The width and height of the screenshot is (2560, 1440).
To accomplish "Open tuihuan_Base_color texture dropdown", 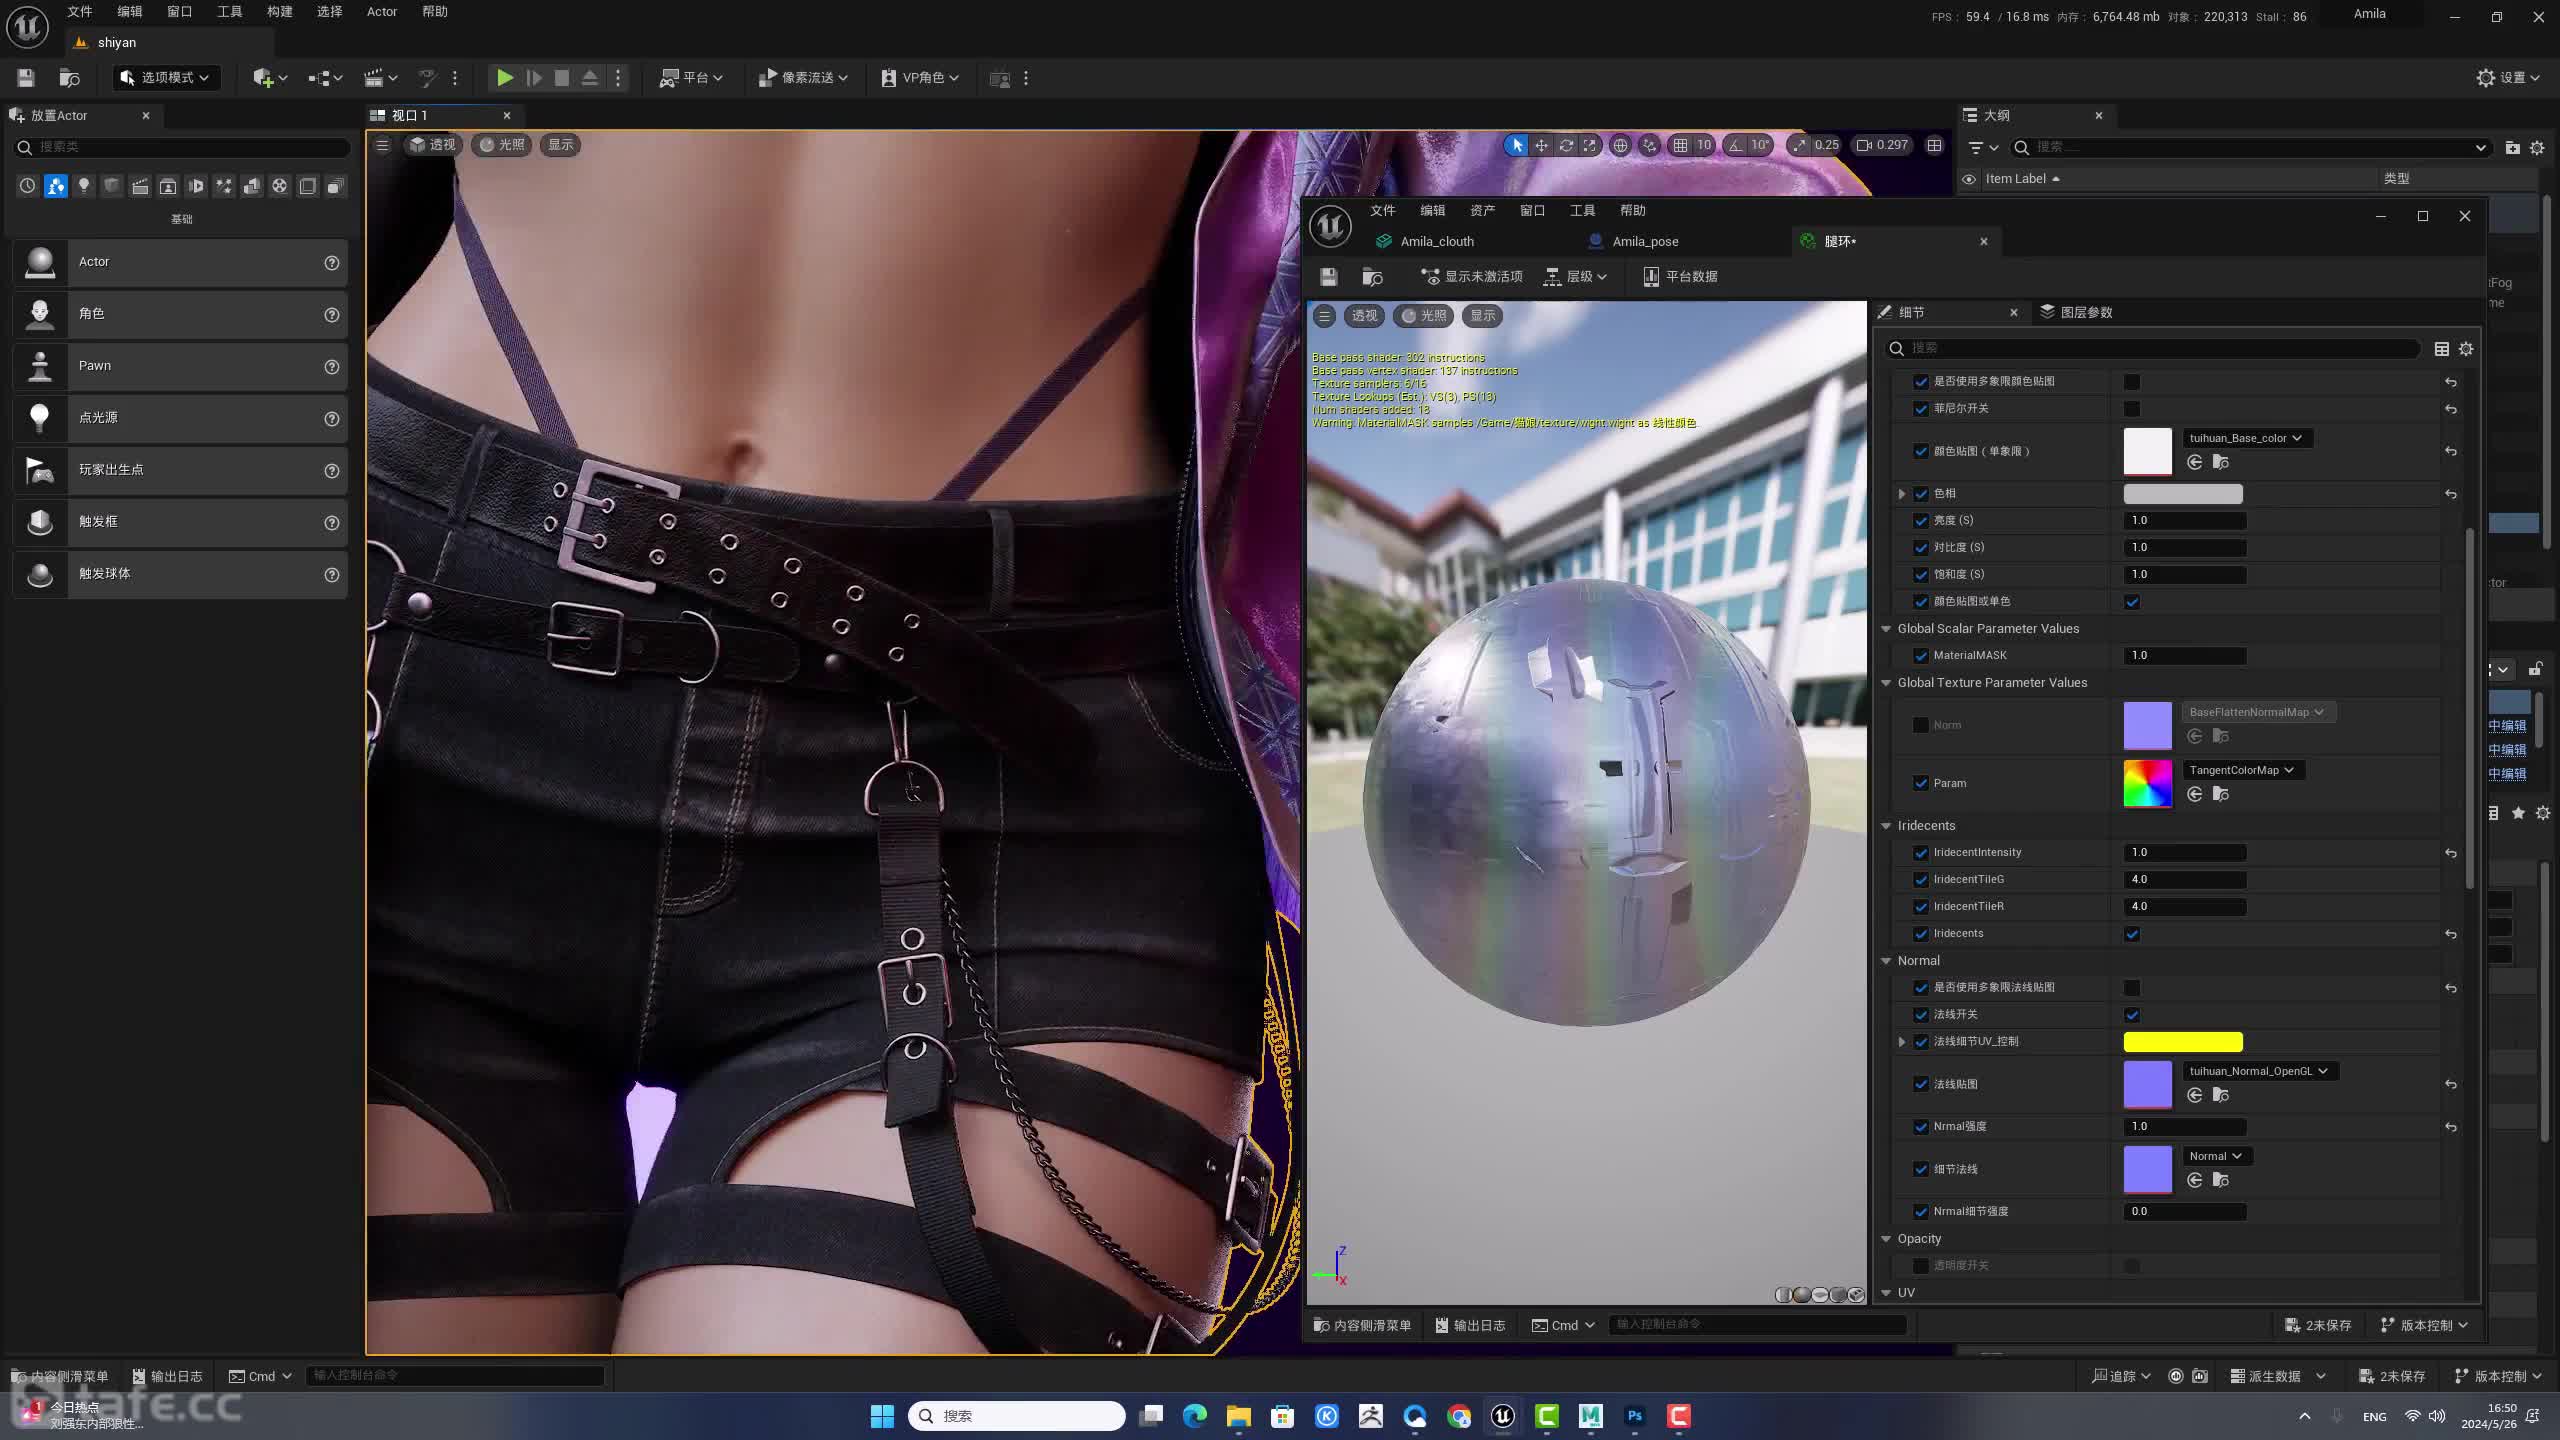I will coord(2246,438).
